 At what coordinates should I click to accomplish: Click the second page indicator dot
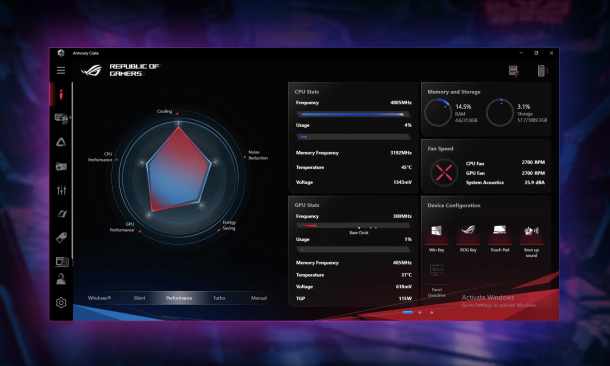tap(420, 312)
